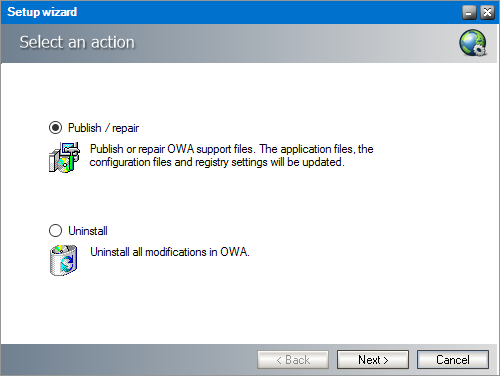Click the greyed-out < Back button
The height and width of the screenshot is (376, 500).
coord(293,360)
